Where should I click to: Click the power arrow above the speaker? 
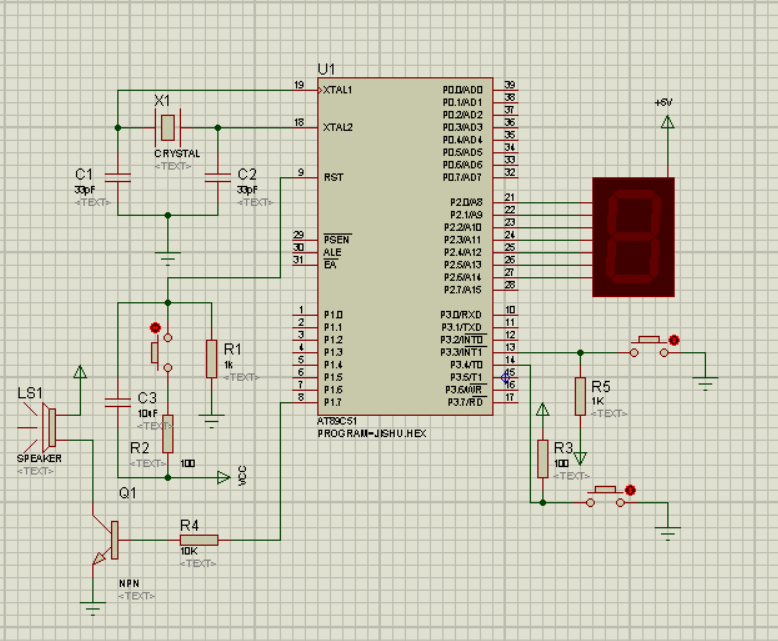[80, 372]
